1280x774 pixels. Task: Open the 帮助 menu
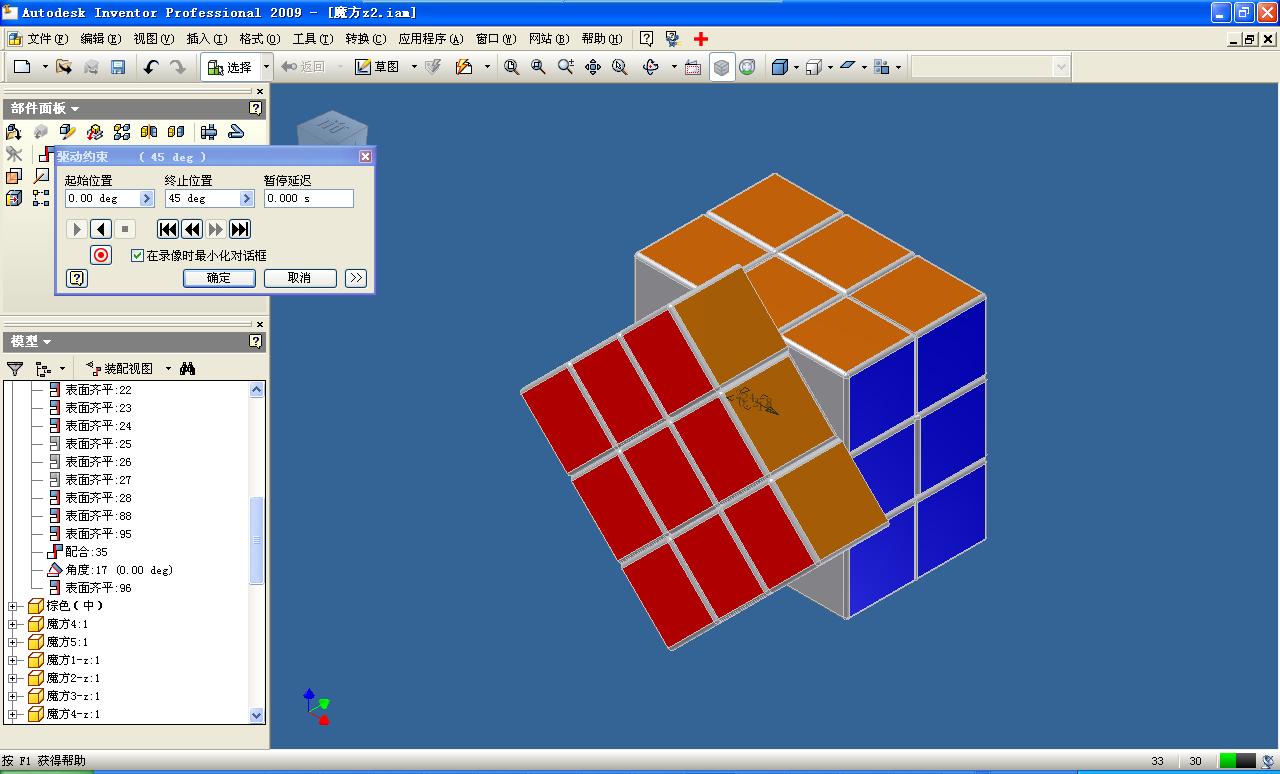point(602,39)
